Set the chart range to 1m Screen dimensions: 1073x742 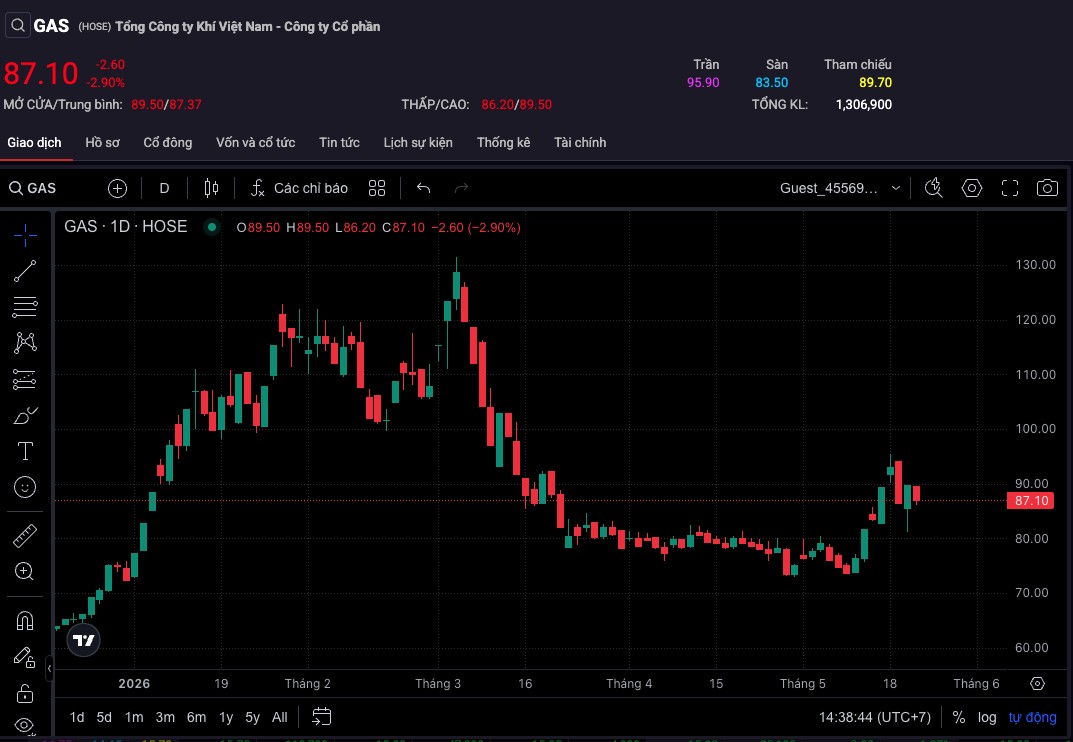[134, 717]
